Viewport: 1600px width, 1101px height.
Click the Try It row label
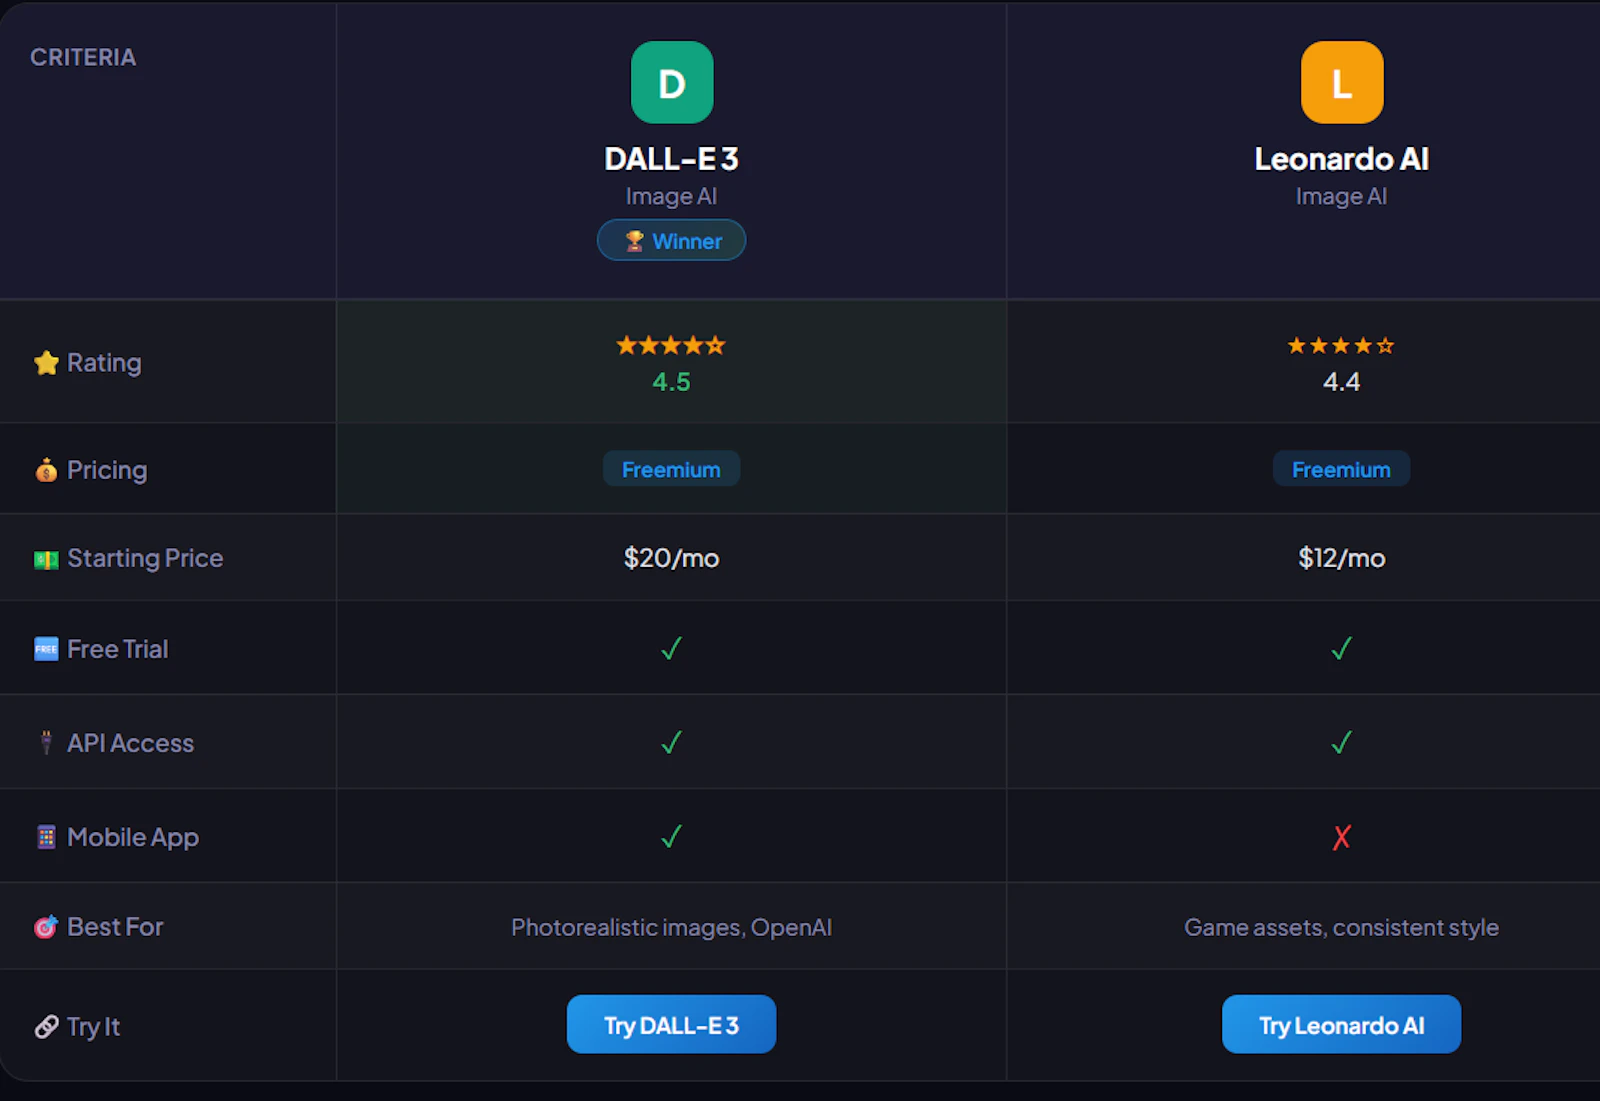pos(94,1027)
